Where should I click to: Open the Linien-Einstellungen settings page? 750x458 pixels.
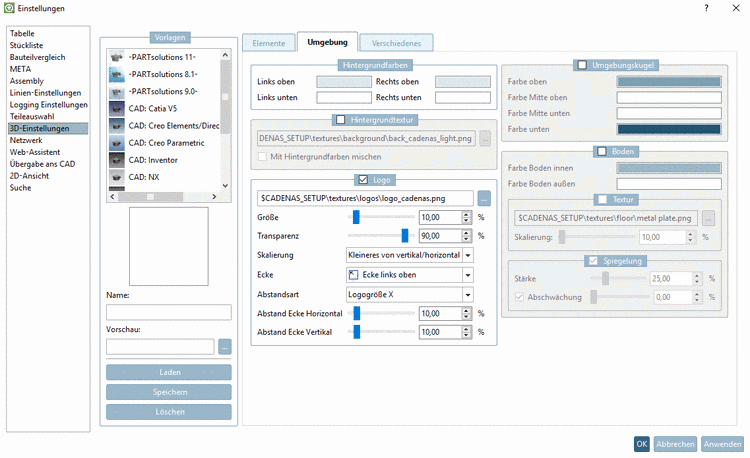(x=45, y=93)
